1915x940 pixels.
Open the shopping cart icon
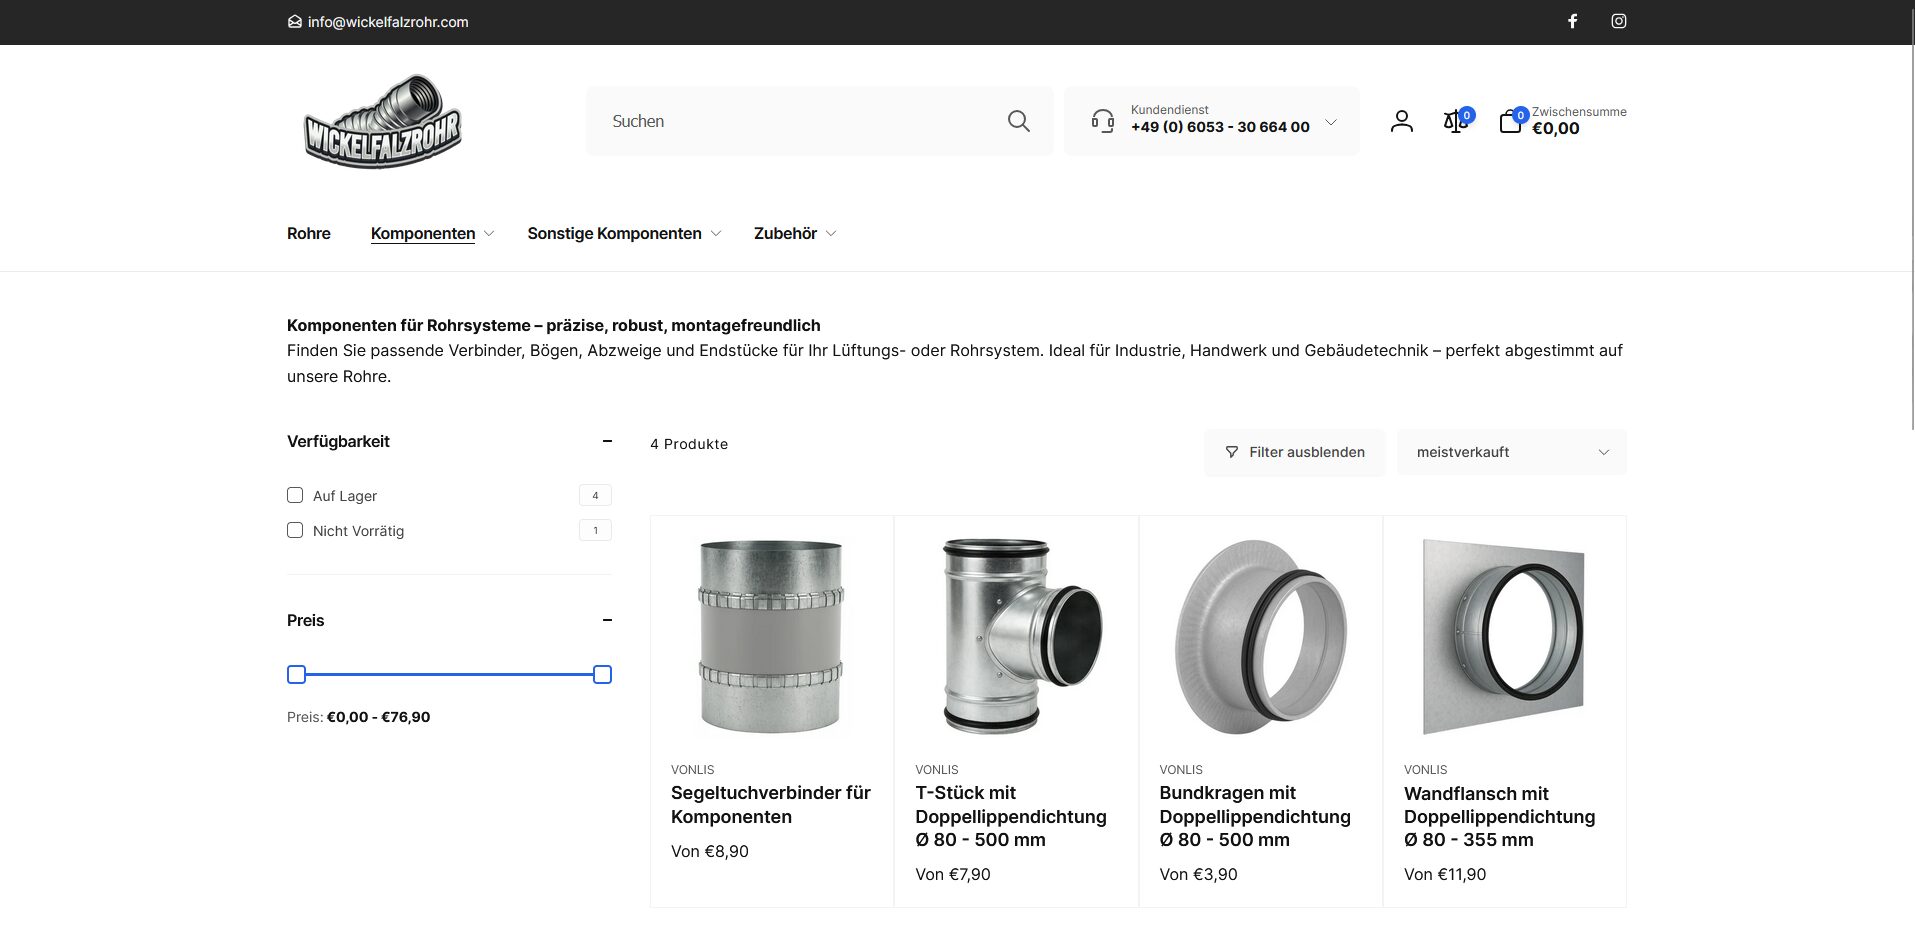coord(1510,122)
